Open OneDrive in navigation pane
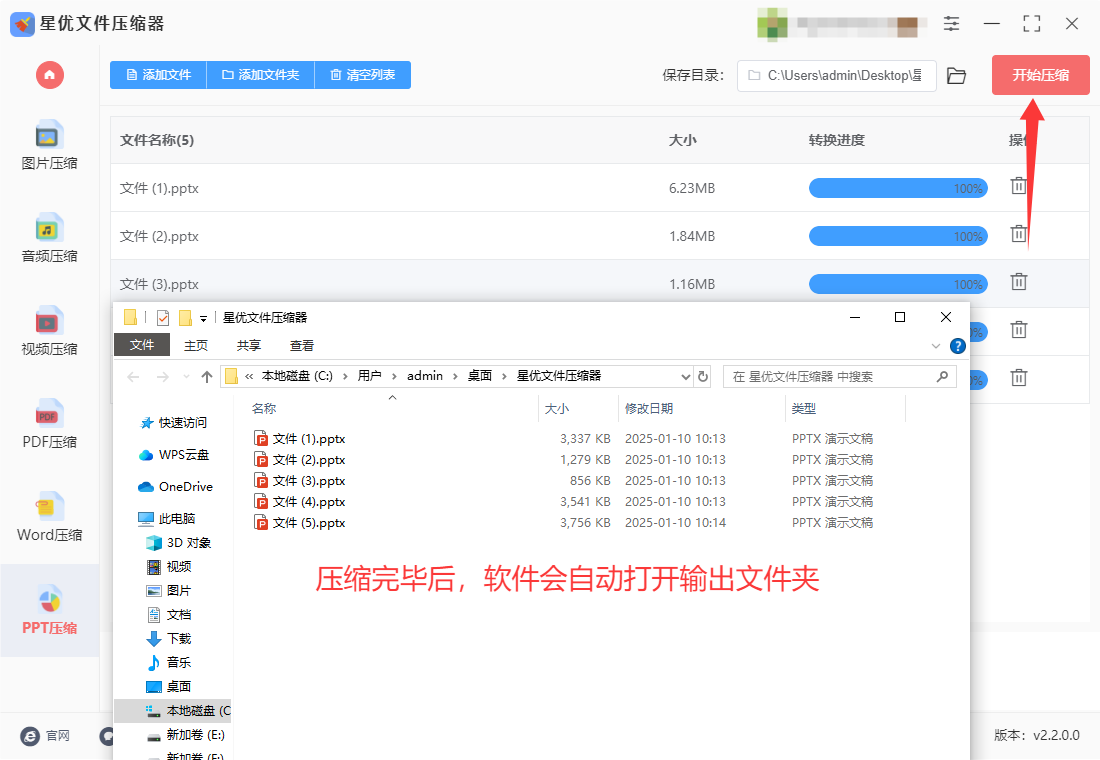 click(x=175, y=486)
